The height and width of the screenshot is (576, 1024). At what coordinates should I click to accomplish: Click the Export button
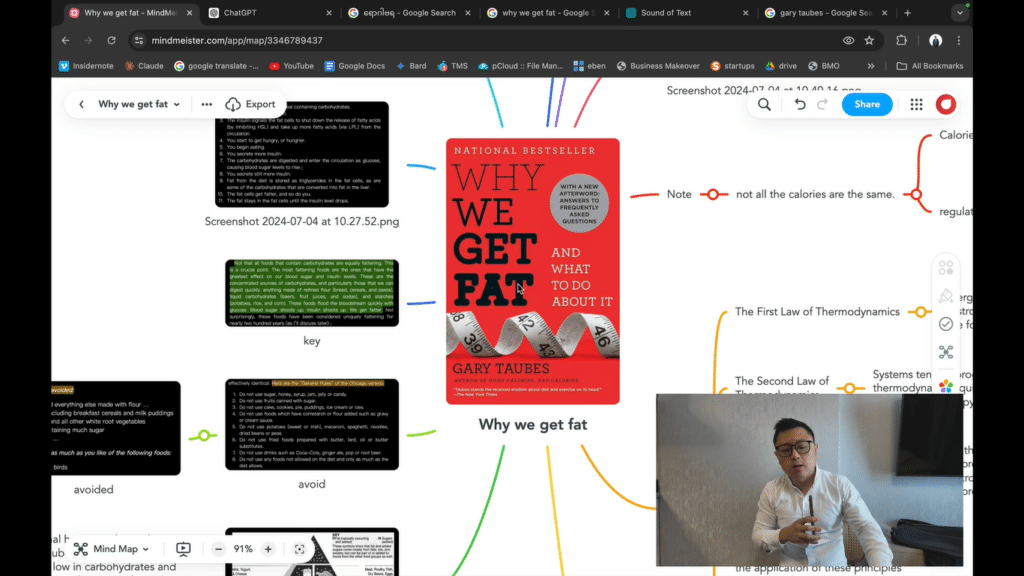(x=251, y=104)
